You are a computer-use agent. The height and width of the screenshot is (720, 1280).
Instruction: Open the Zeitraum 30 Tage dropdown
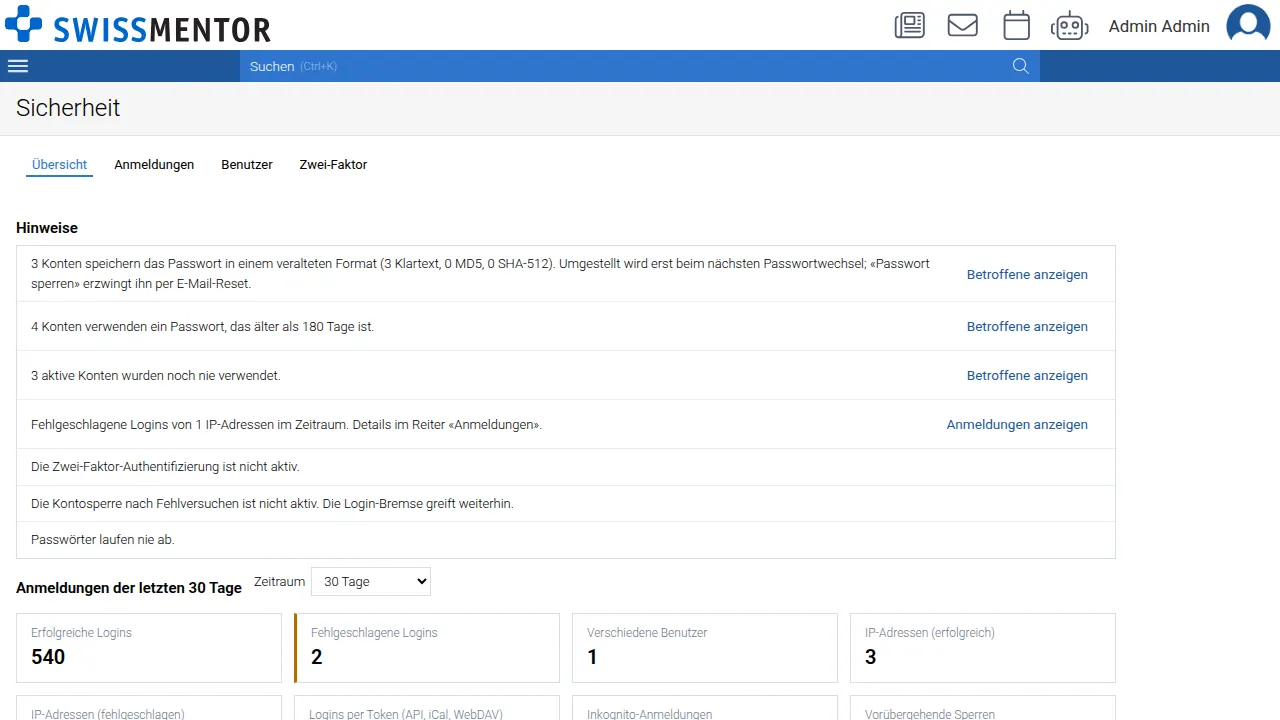[x=371, y=582]
